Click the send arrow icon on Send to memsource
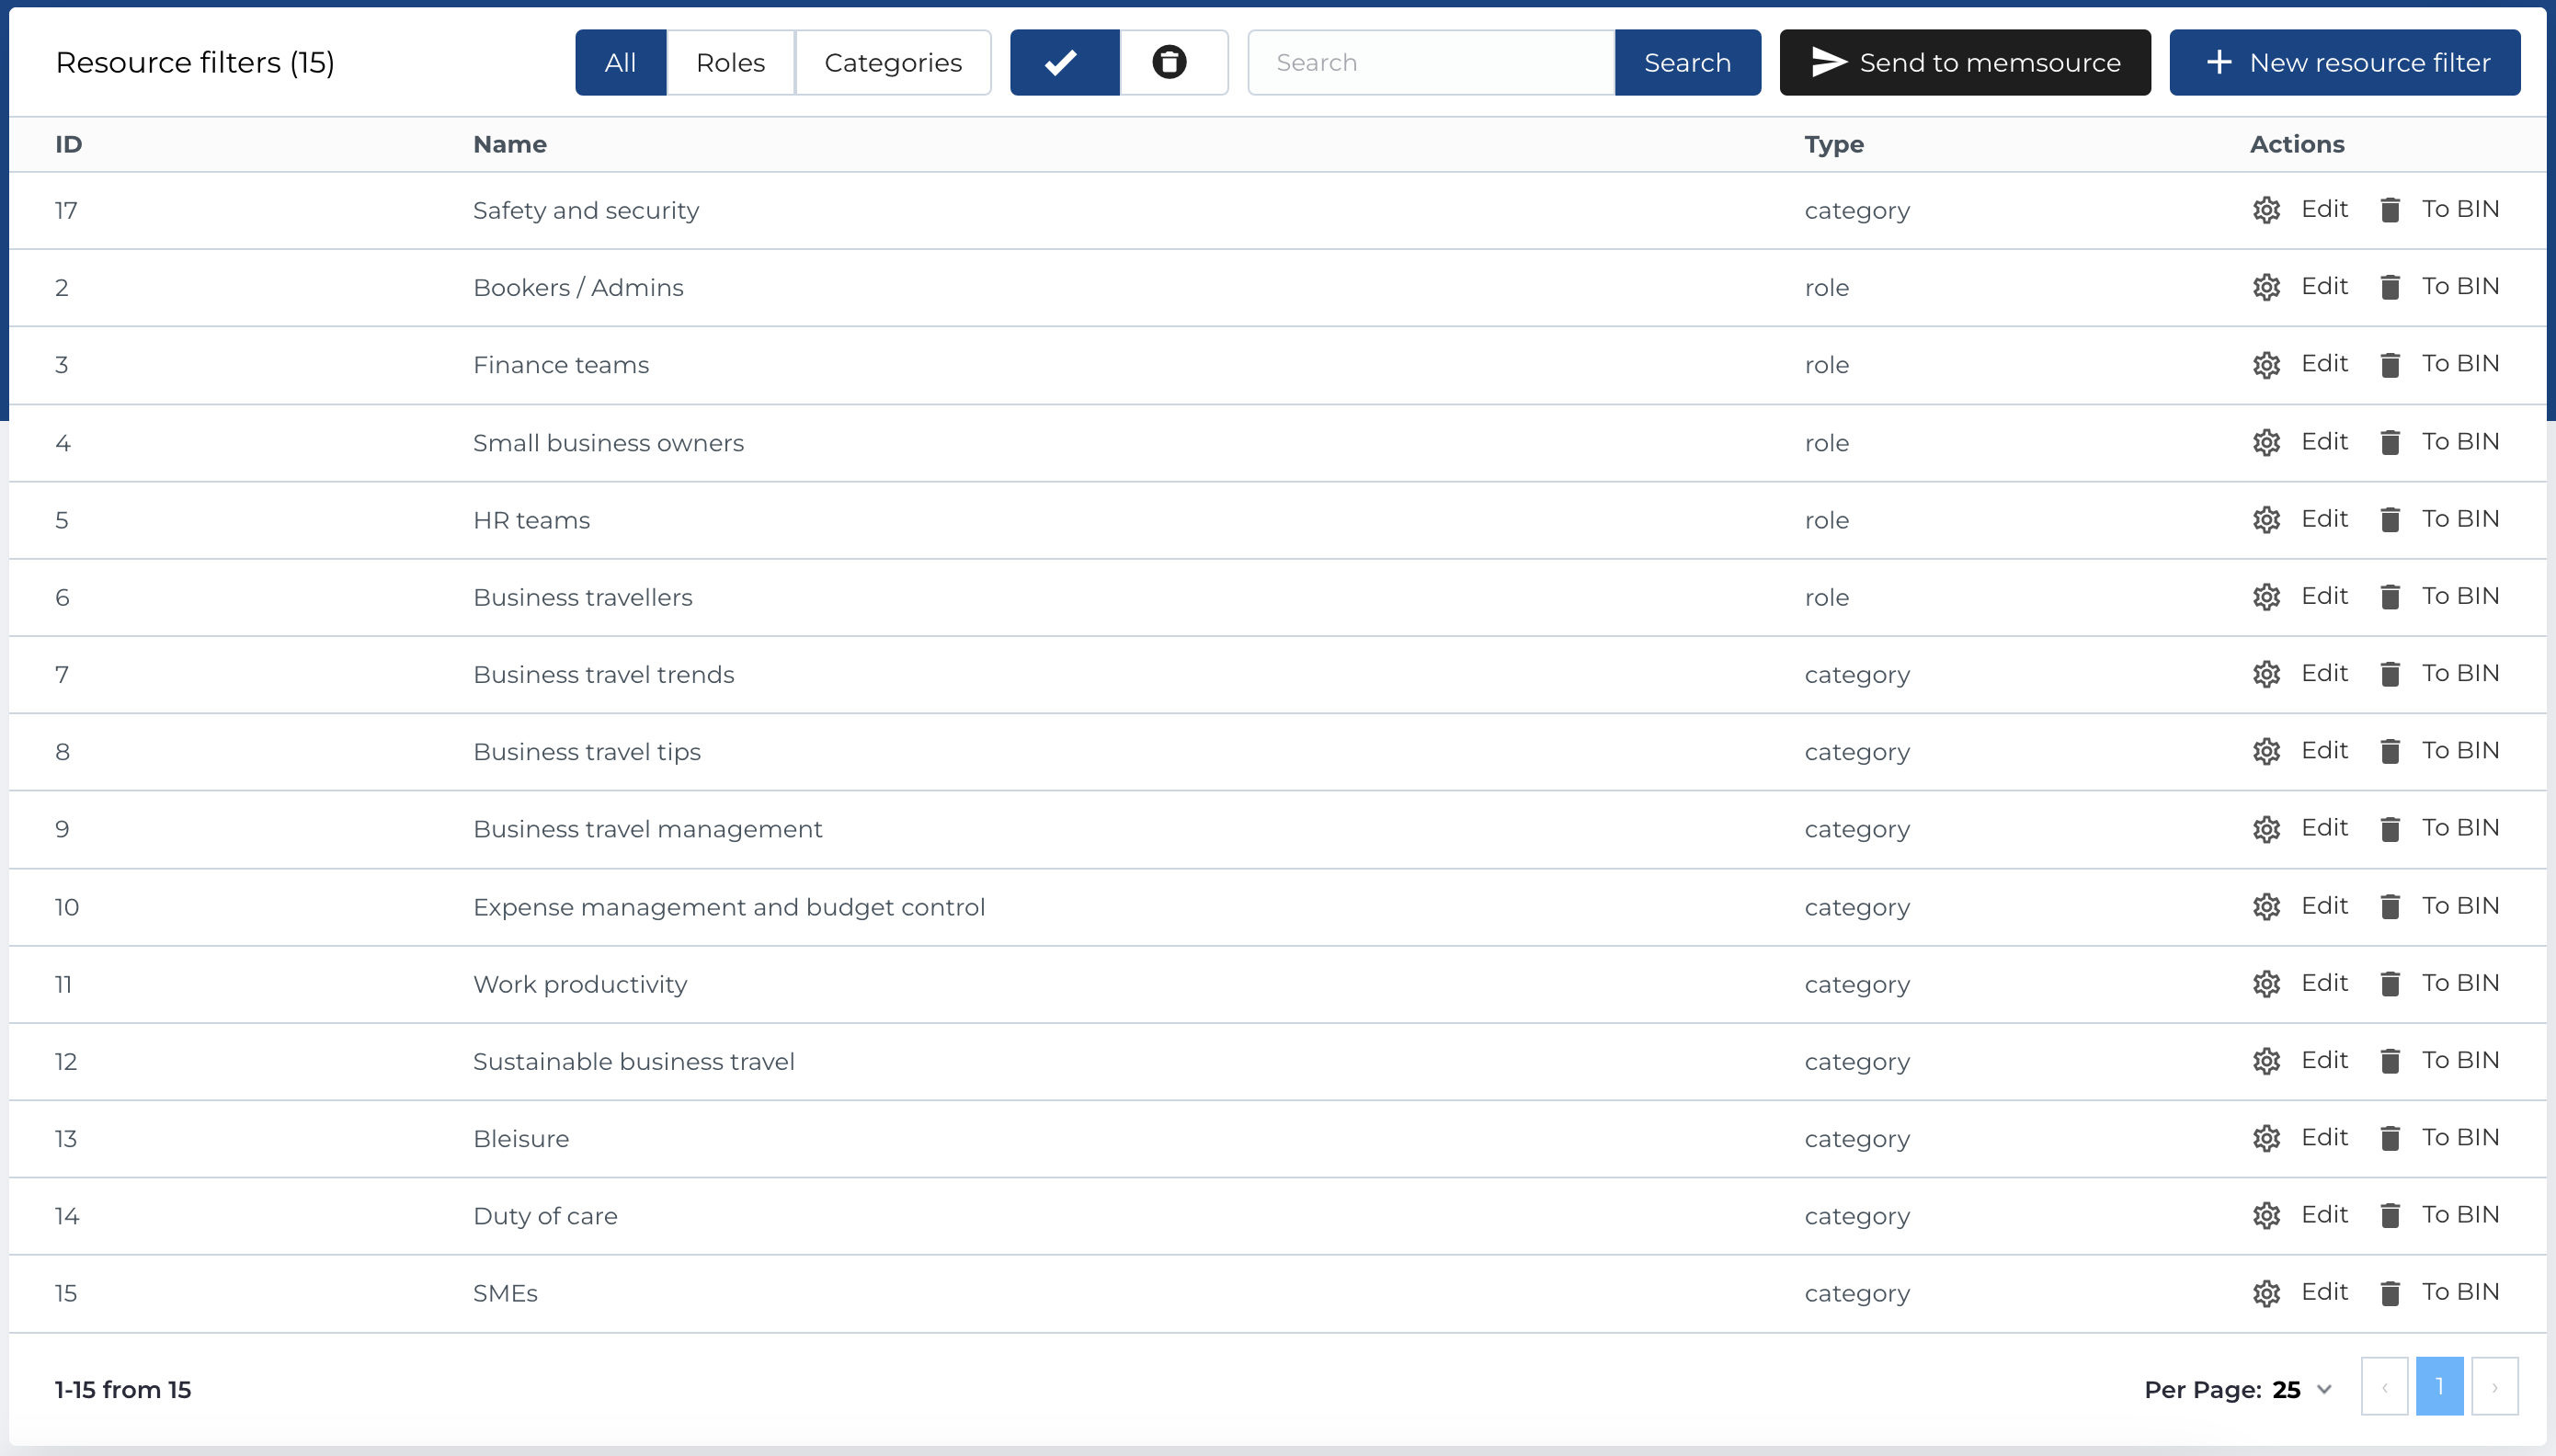Image resolution: width=2556 pixels, height=1456 pixels. point(1827,62)
